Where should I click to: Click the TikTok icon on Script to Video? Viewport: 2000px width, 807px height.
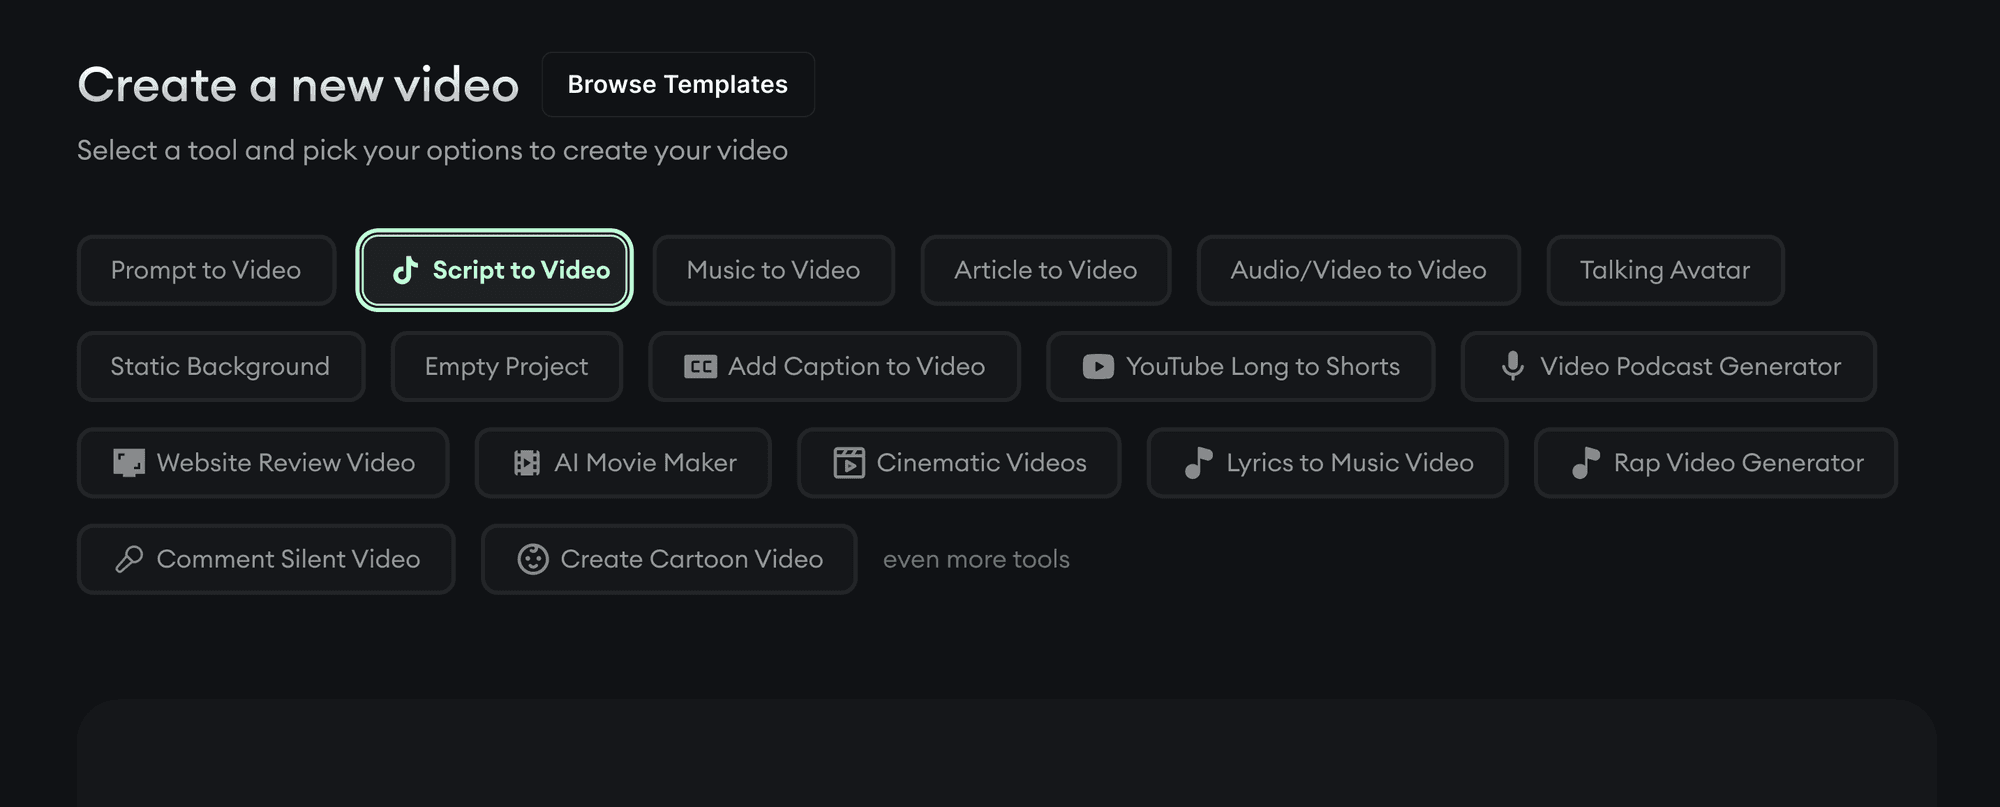[x=405, y=270]
